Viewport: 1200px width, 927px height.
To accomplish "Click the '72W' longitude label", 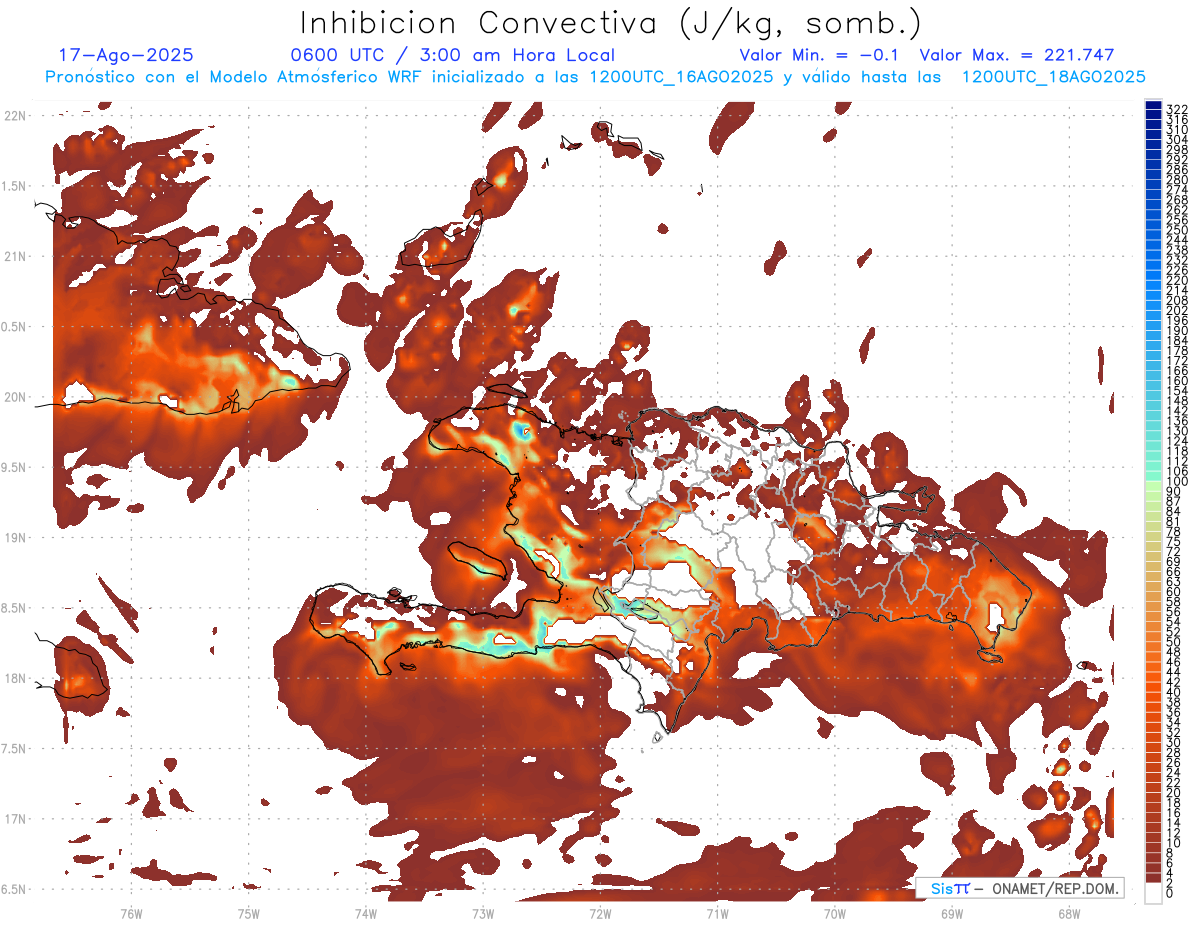I will (x=600, y=913).
